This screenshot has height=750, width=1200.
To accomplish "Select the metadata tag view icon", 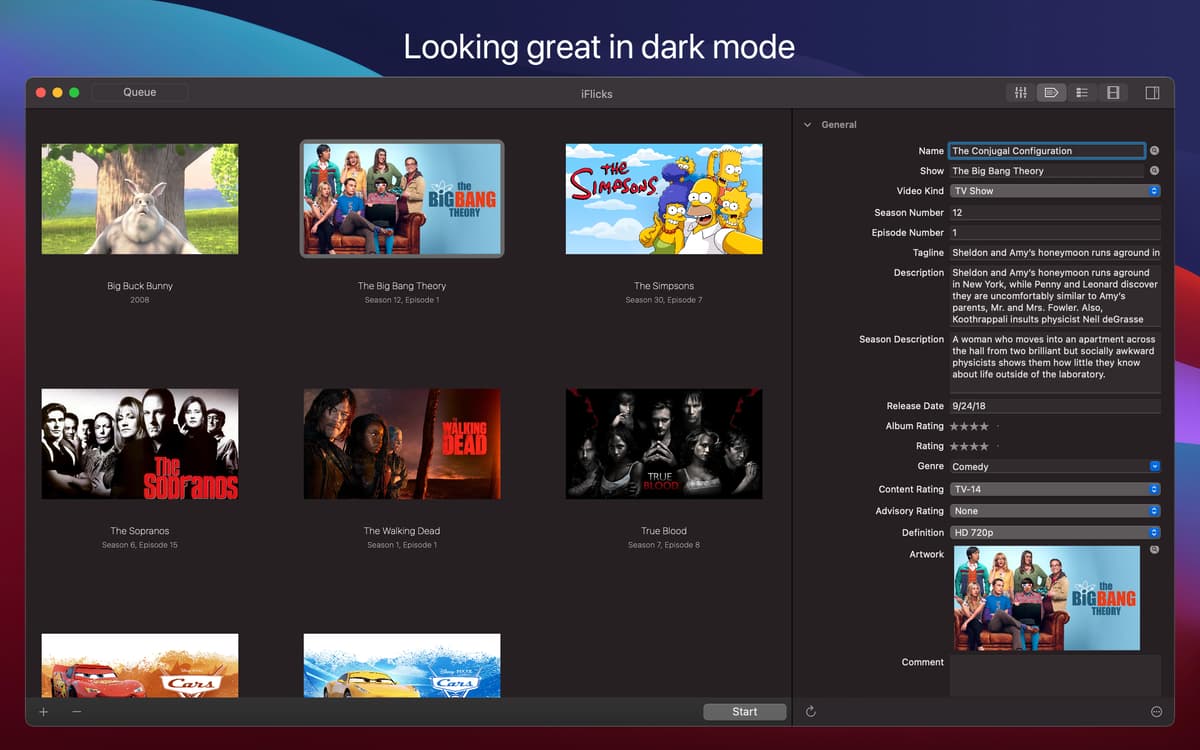I will tap(1051, 92).
